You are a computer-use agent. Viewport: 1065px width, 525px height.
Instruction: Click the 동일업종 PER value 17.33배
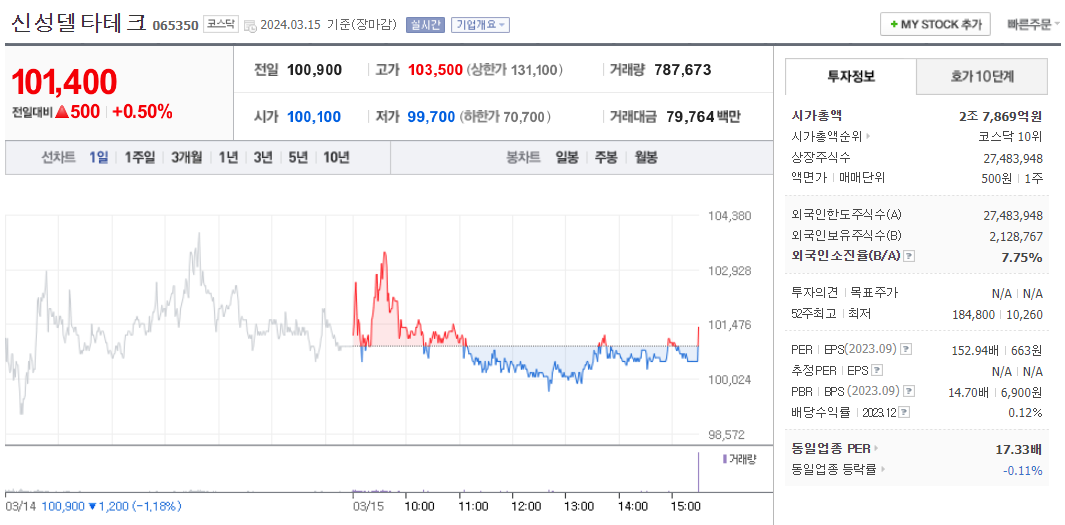pyautogui.click(x=1019, y=448)
